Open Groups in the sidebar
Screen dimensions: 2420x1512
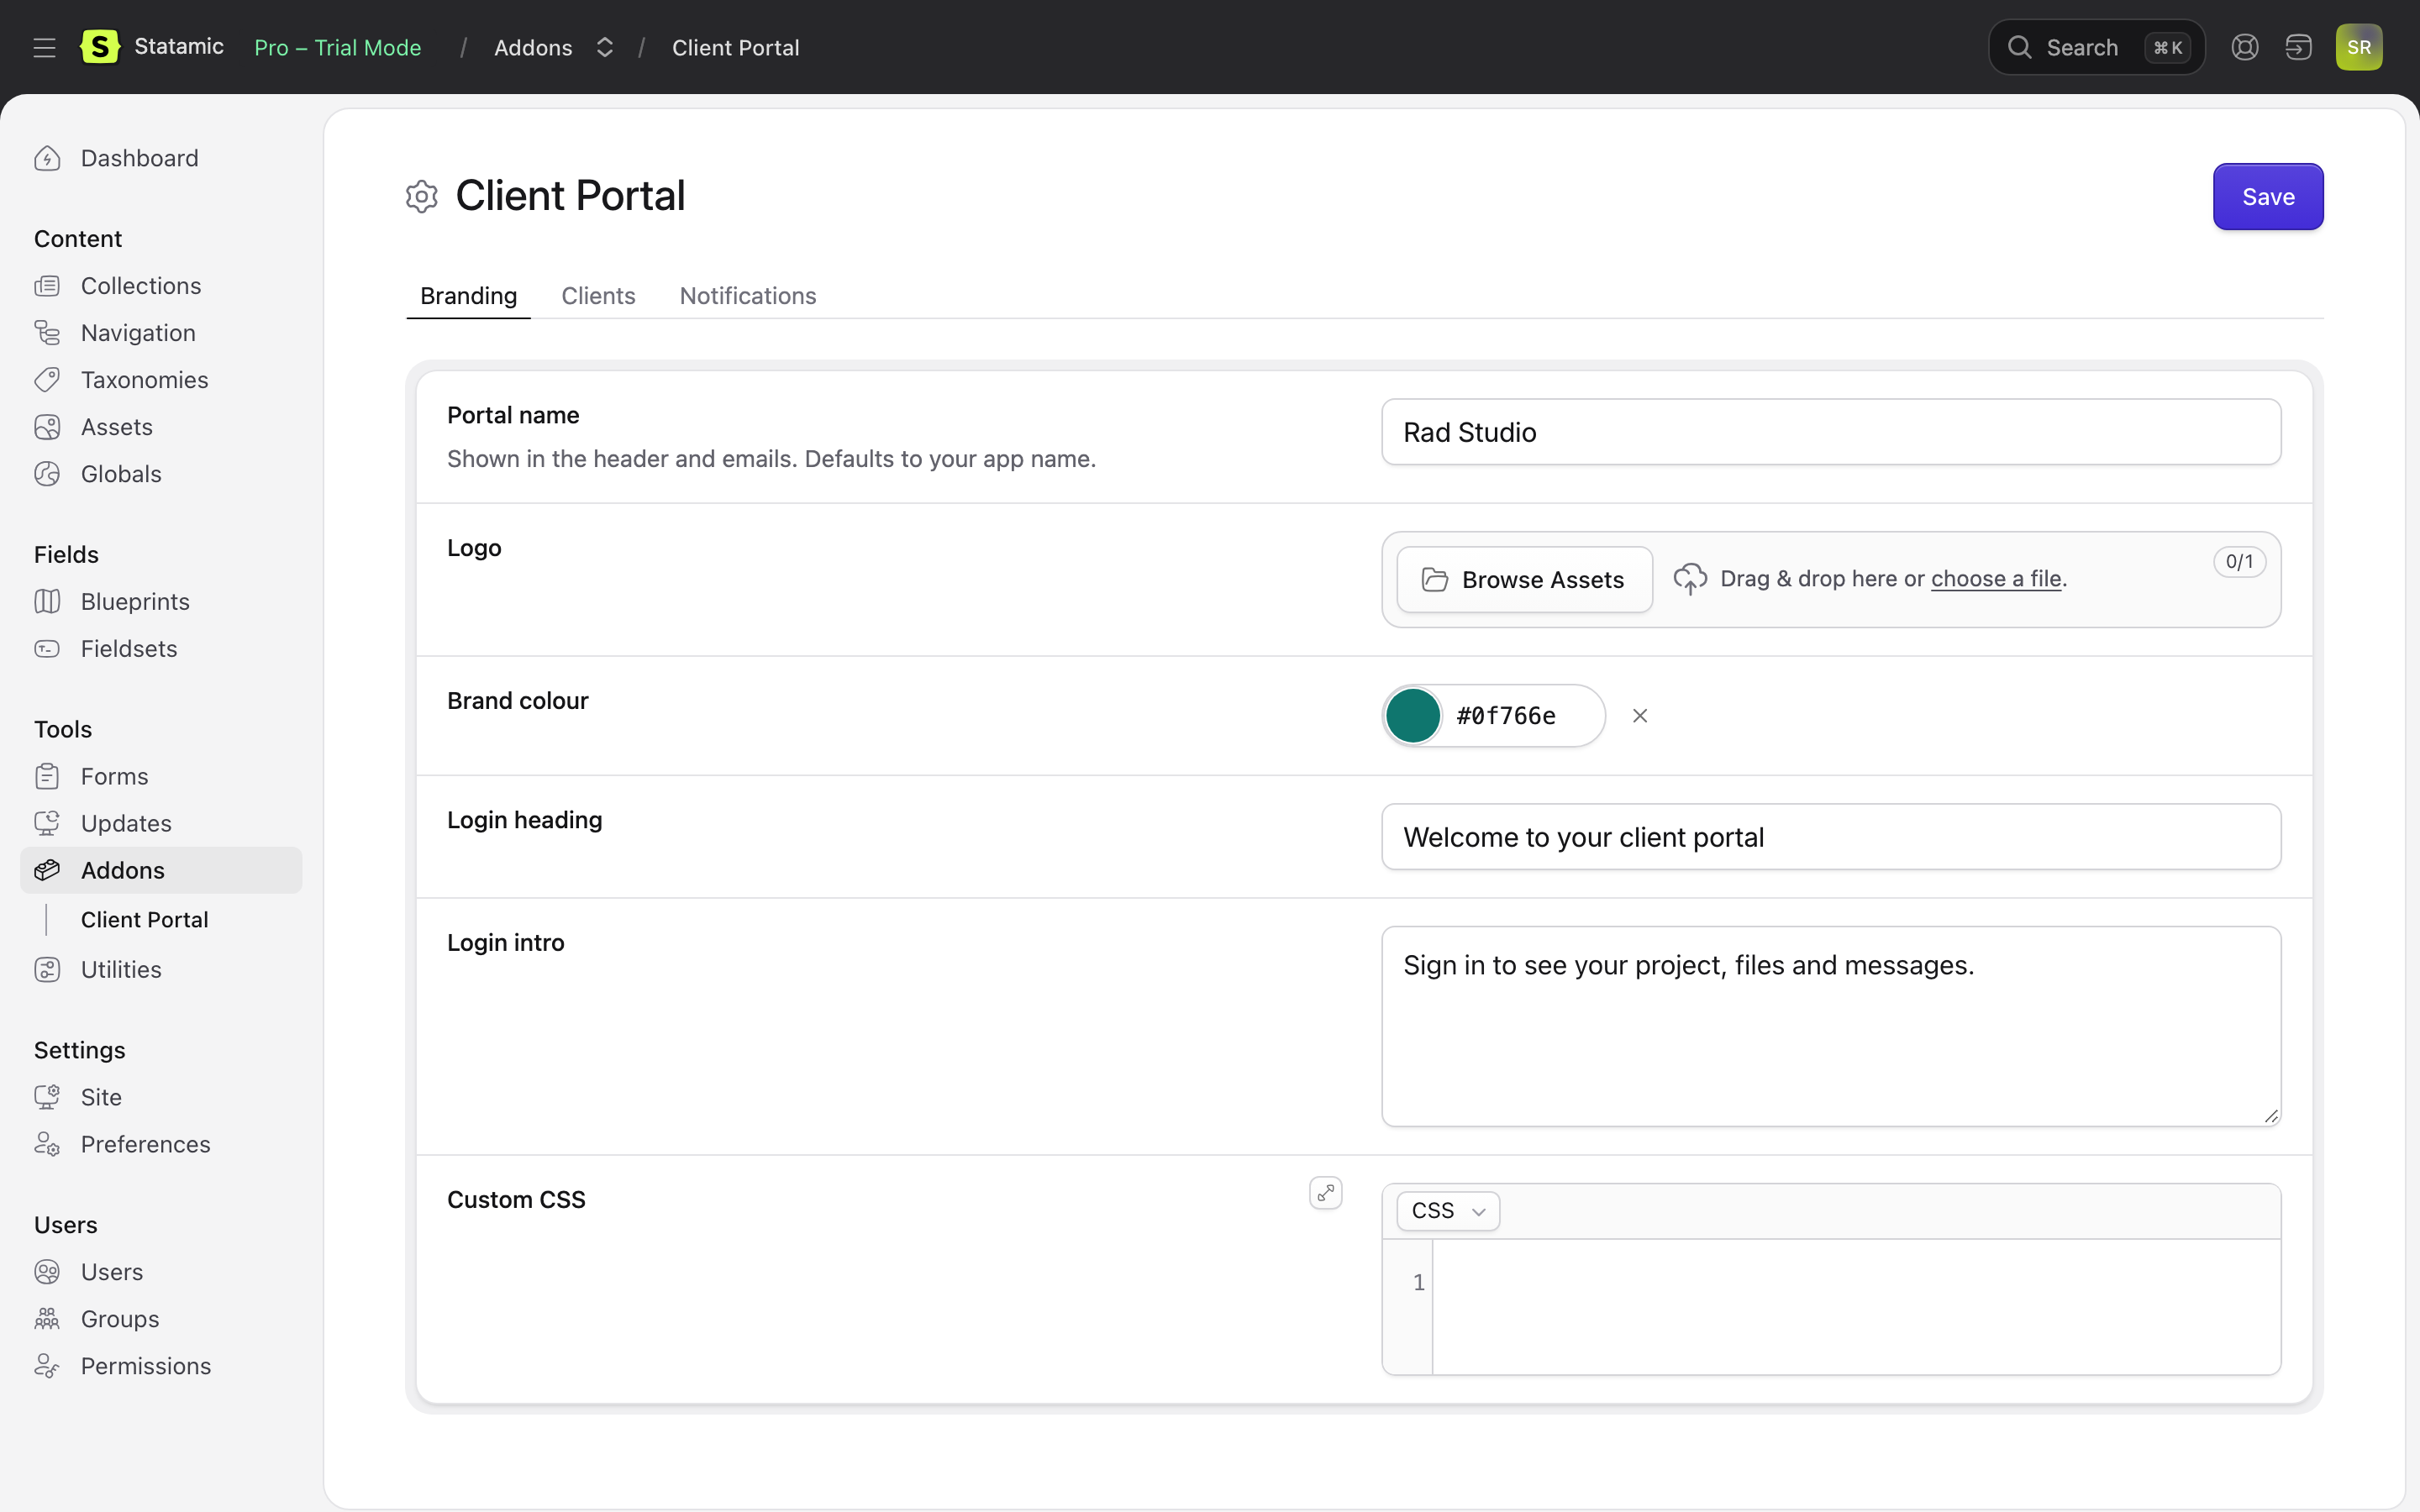point(120,1320)
